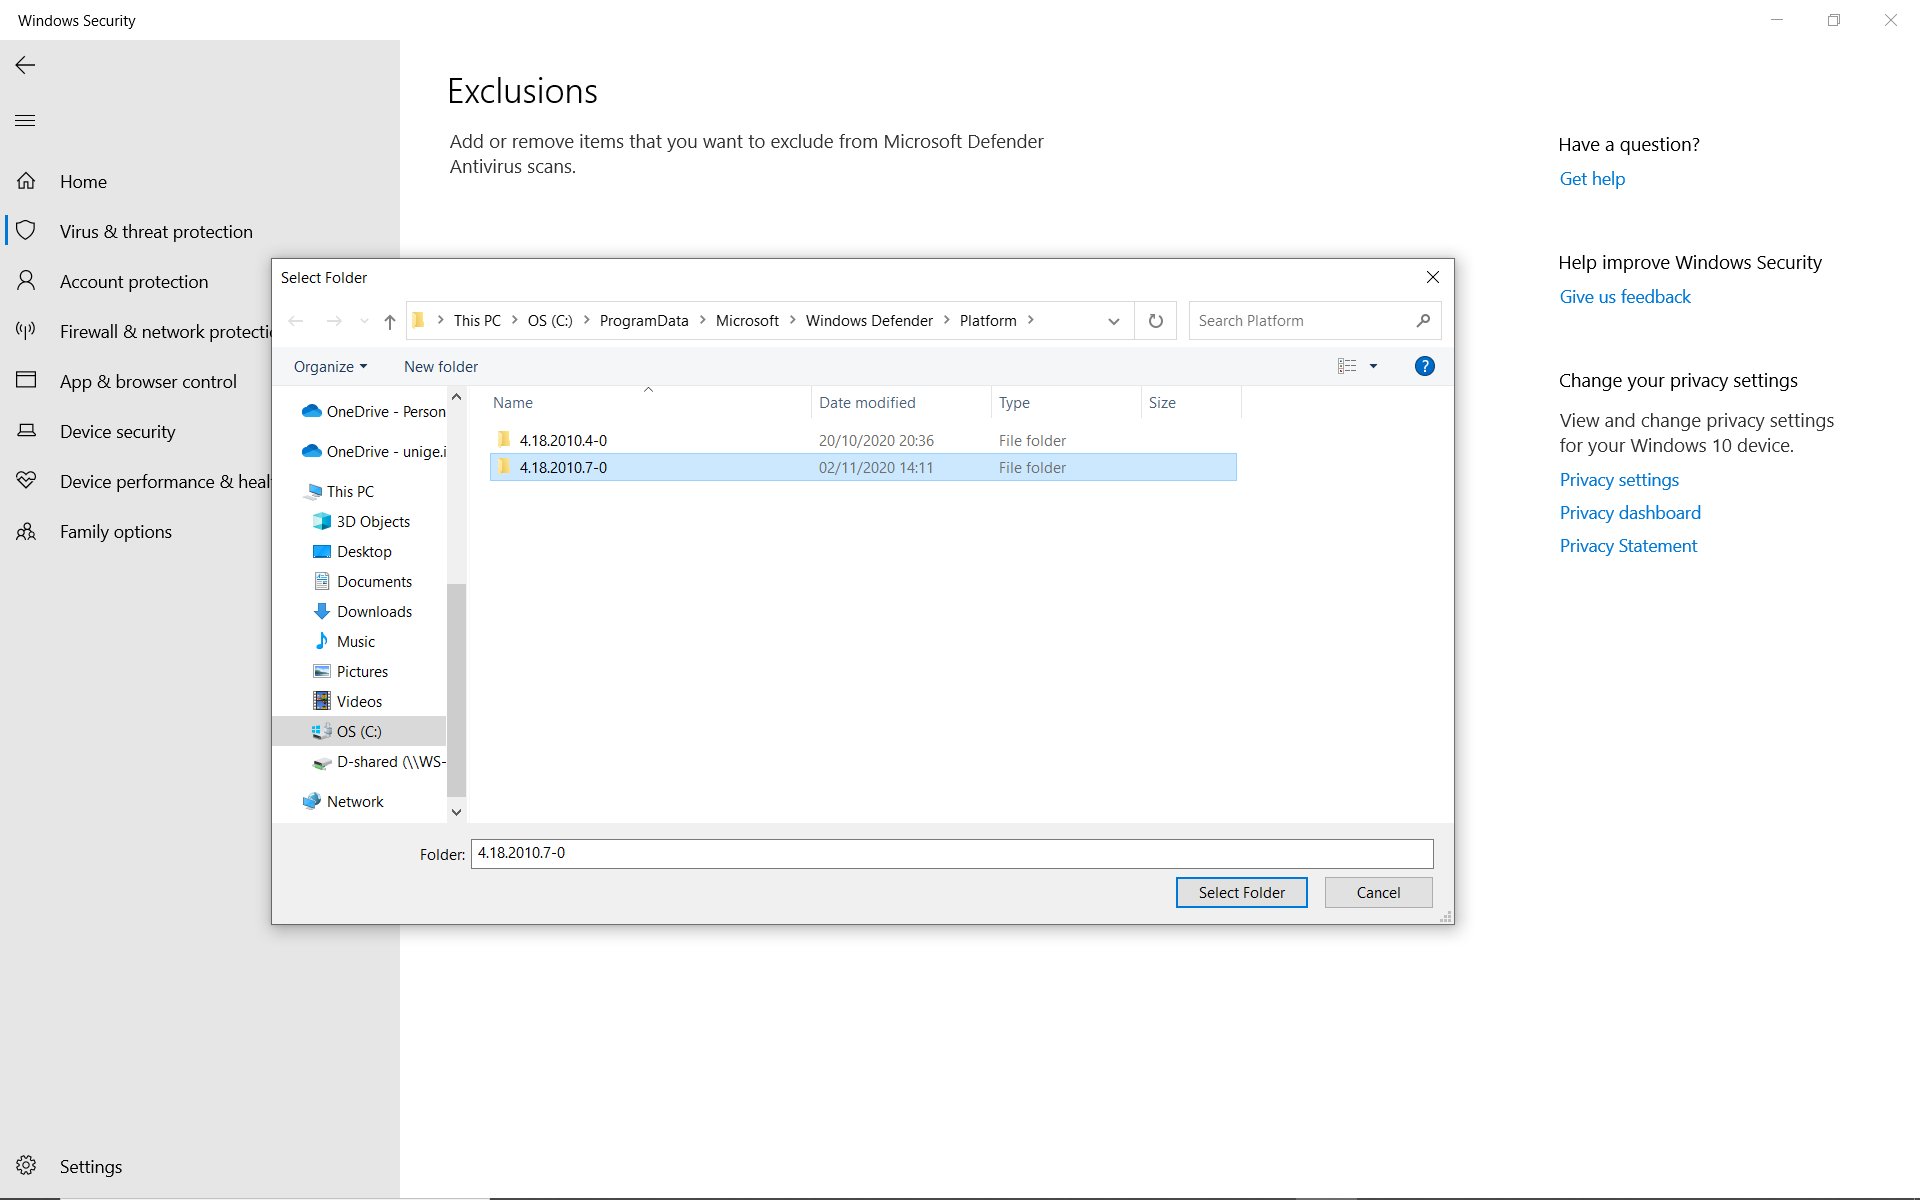Click the Device performance heart icon
The image size is (1920, 1200).
click(26, 481)
